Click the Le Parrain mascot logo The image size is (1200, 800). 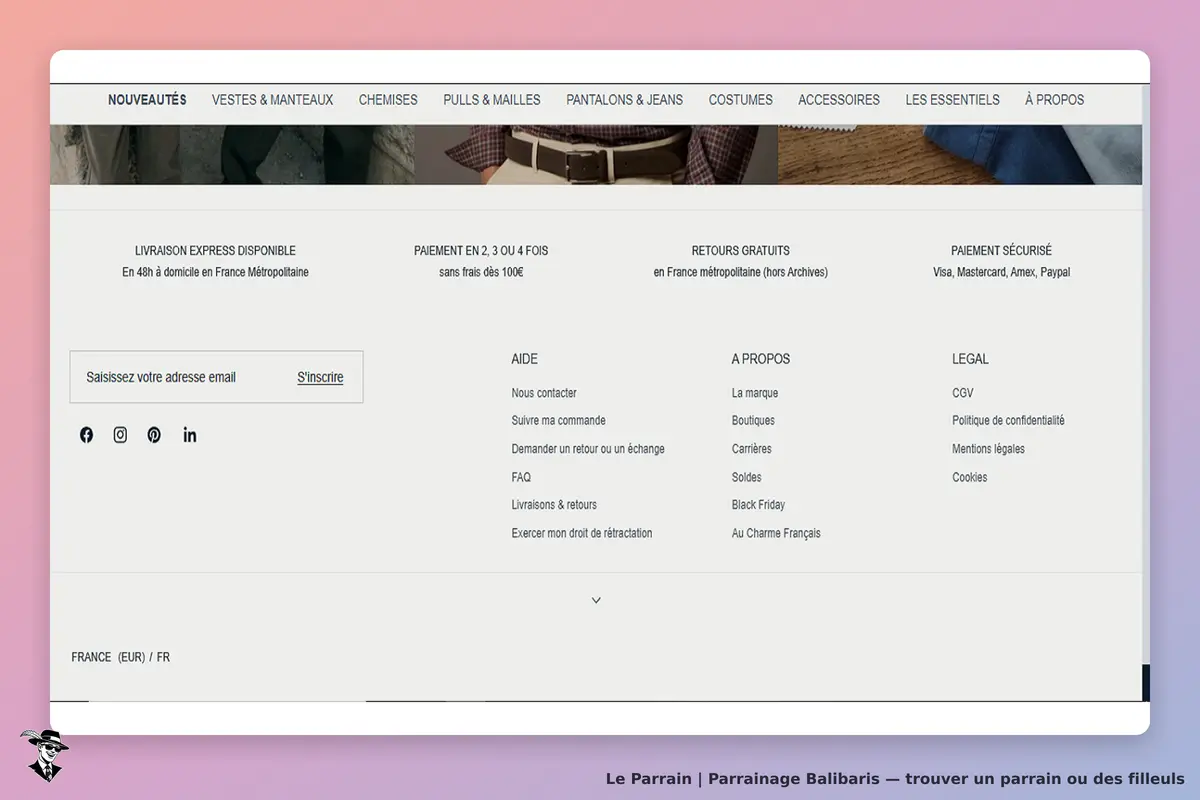(44, 755)
